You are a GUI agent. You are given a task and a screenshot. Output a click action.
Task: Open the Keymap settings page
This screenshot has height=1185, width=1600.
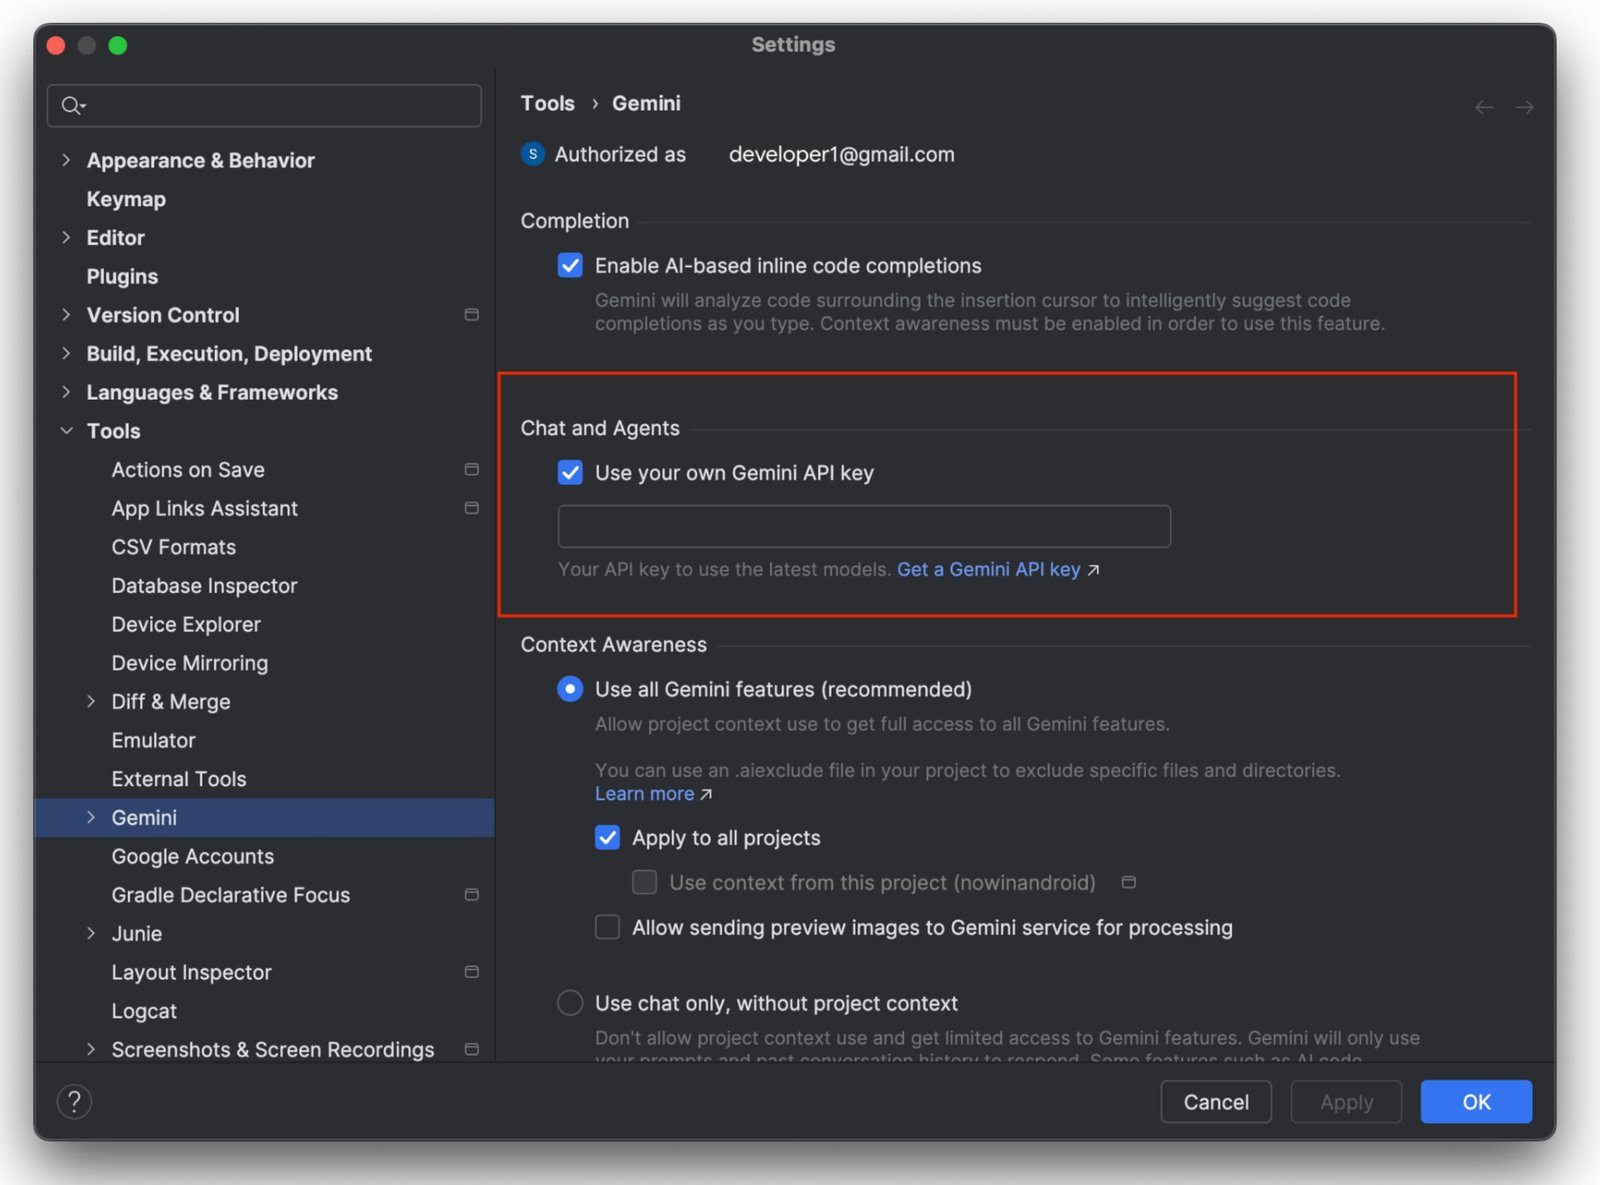pos(126,199)
